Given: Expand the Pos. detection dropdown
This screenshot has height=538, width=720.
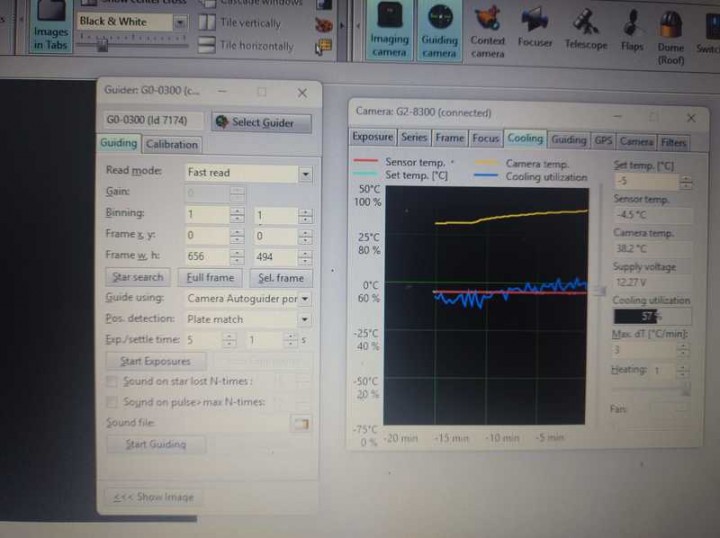Looking at the screenshot, I should coord(304,319).
